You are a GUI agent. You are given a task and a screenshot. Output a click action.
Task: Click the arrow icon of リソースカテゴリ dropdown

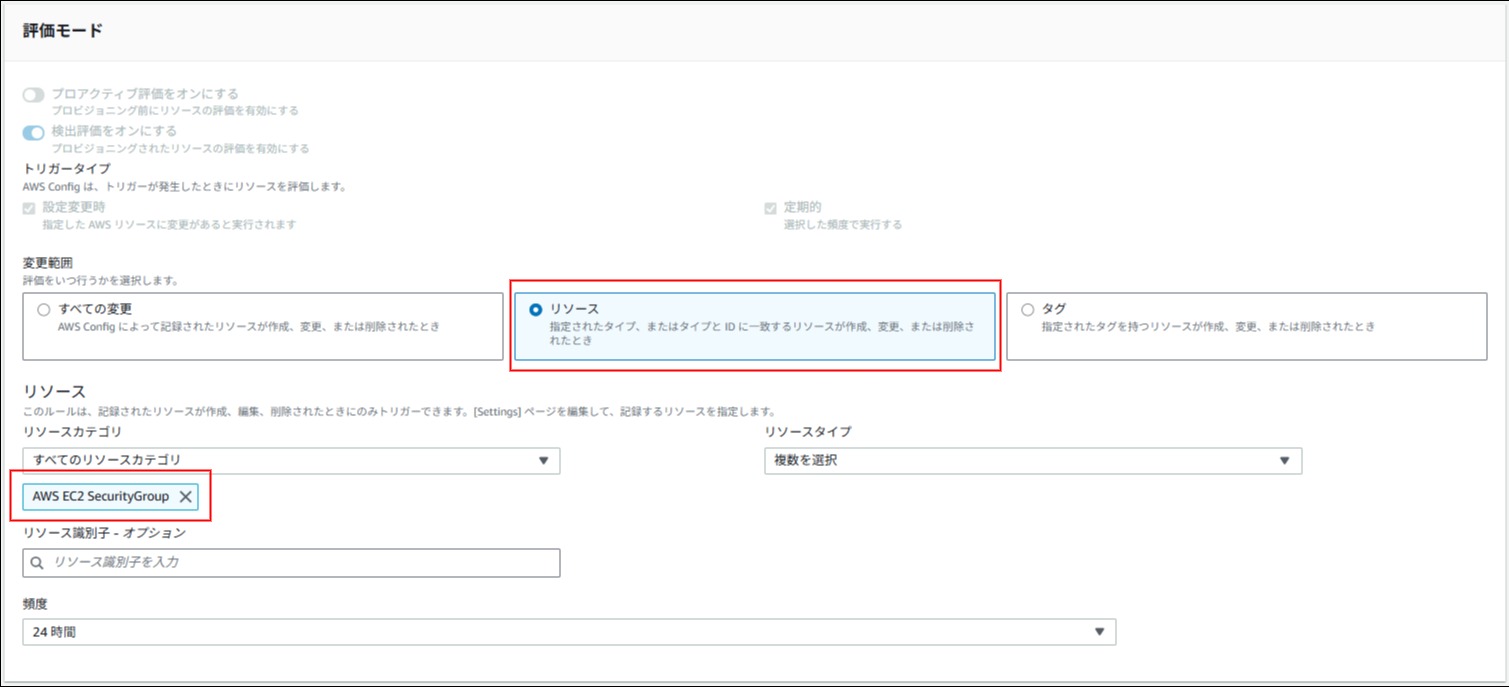tap(544, 461)
